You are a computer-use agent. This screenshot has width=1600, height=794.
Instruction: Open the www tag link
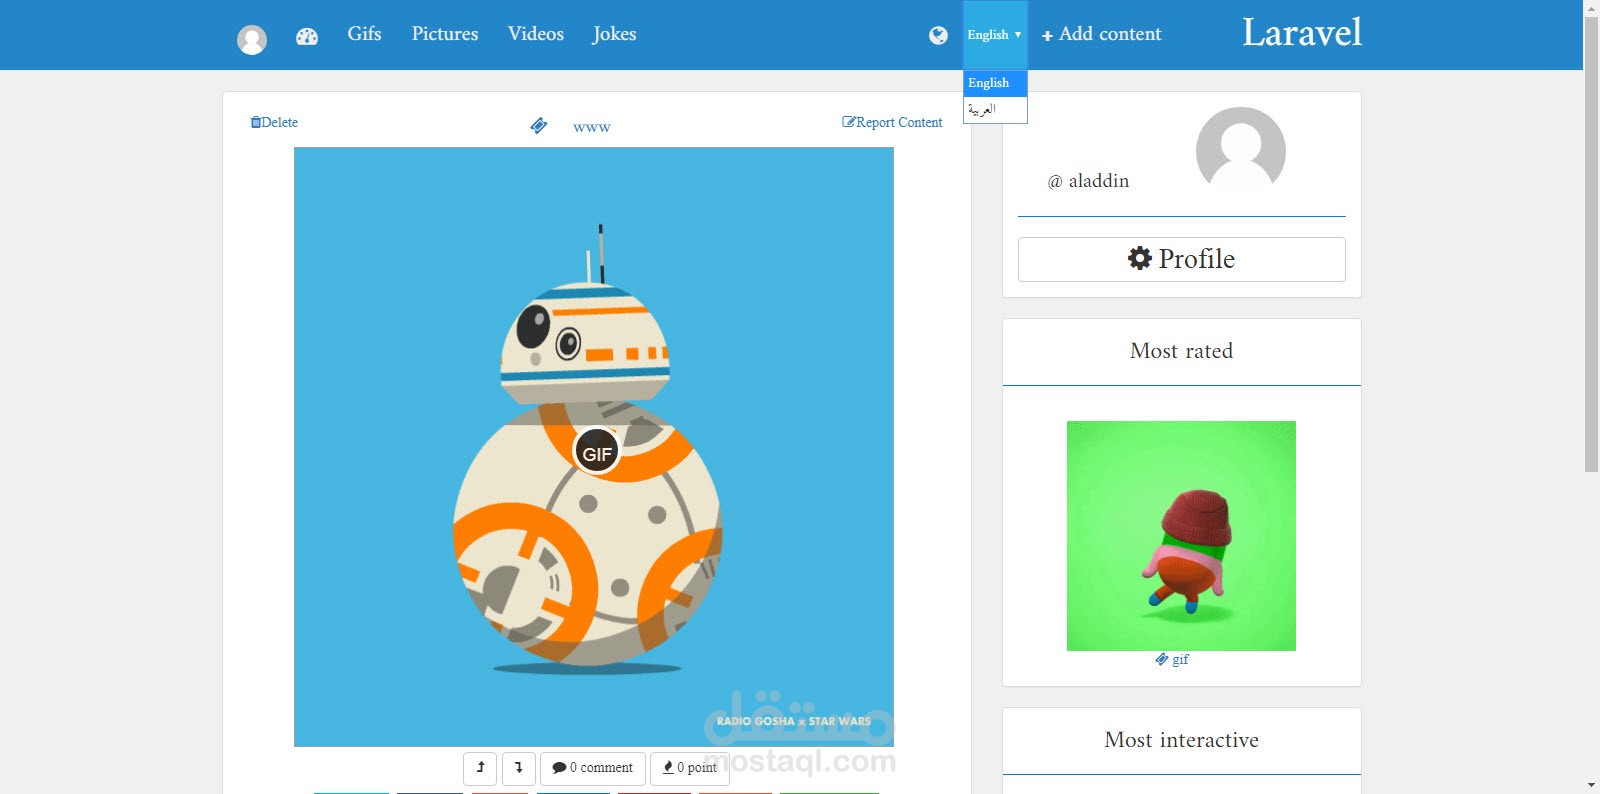point(592,127)
